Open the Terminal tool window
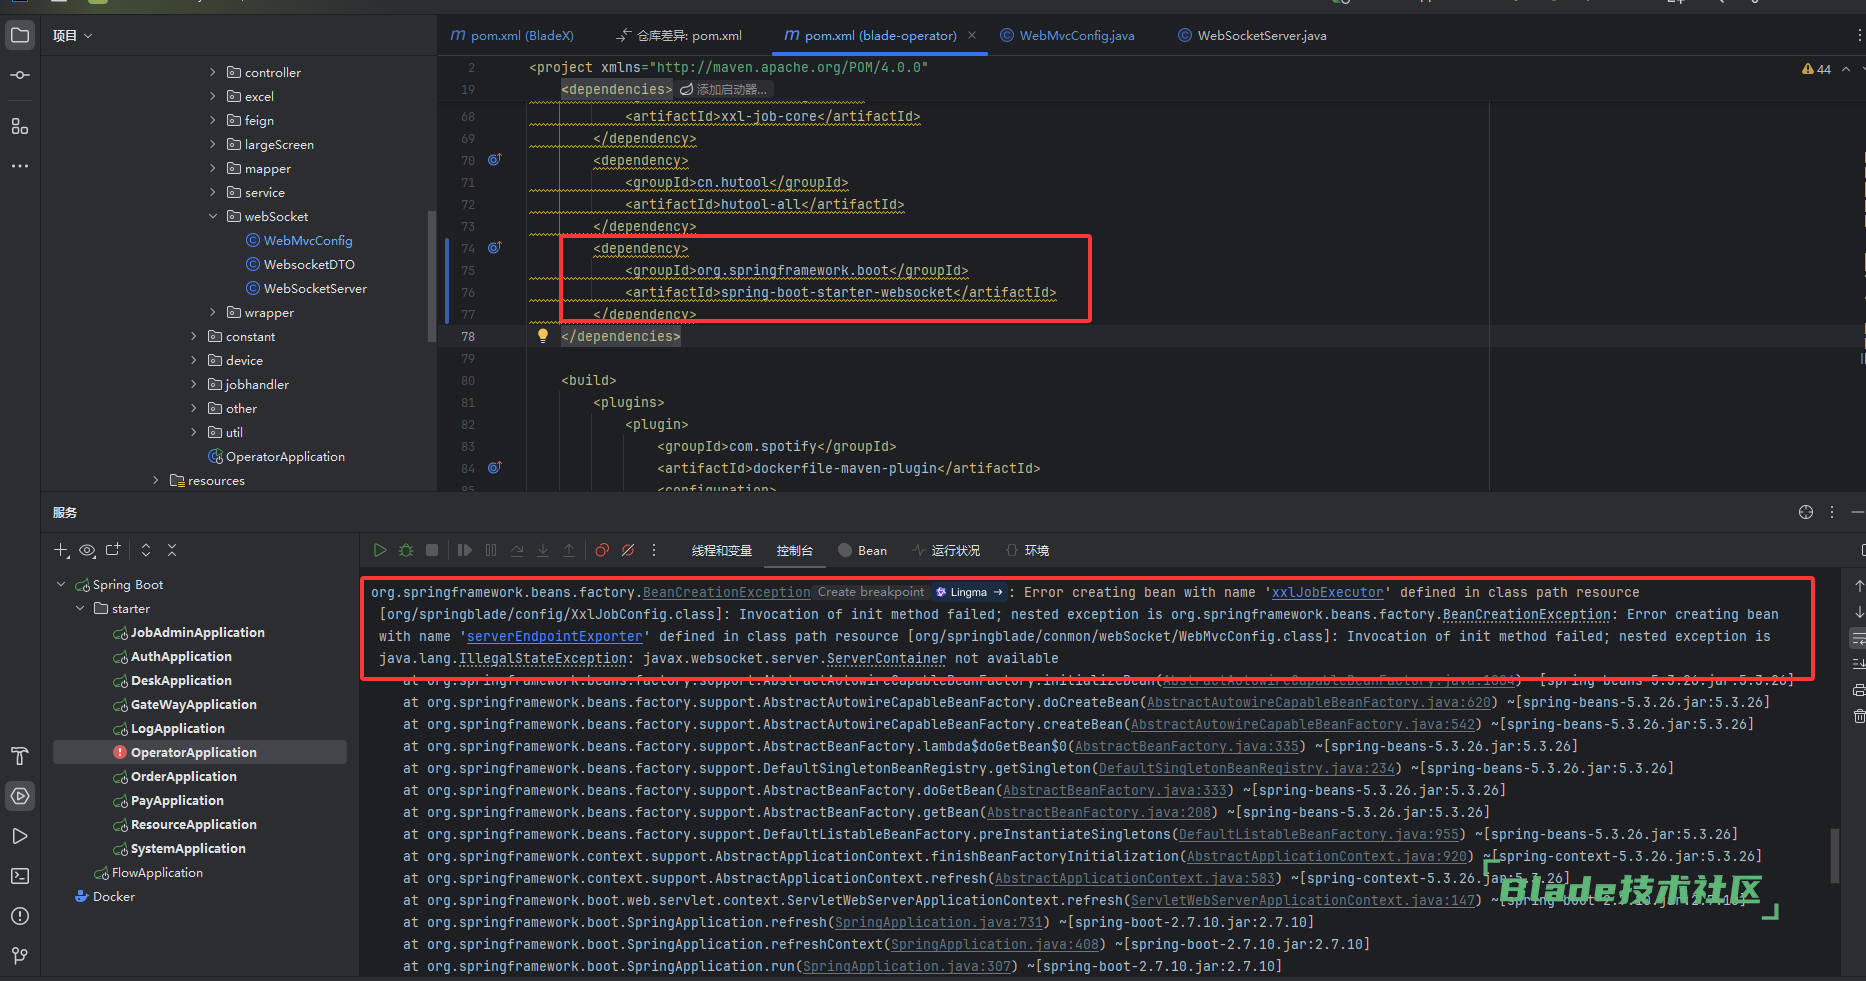This screenshot has height=981, width=1866. click(x=20, y=876)
